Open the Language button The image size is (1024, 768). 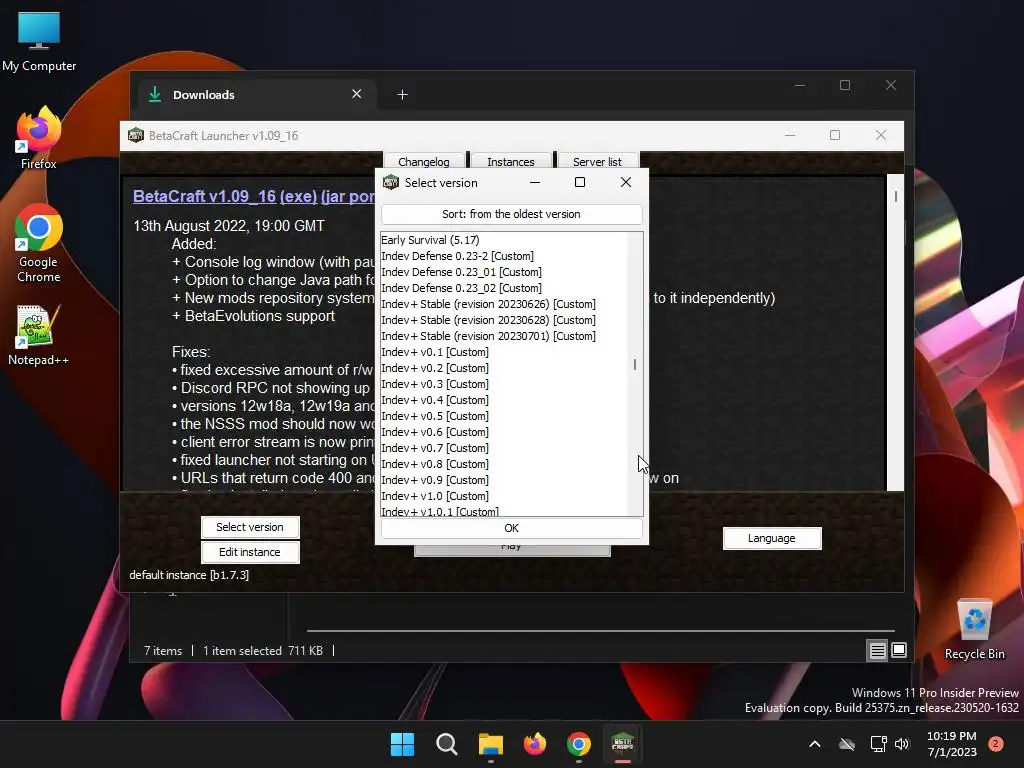(772, 538)
